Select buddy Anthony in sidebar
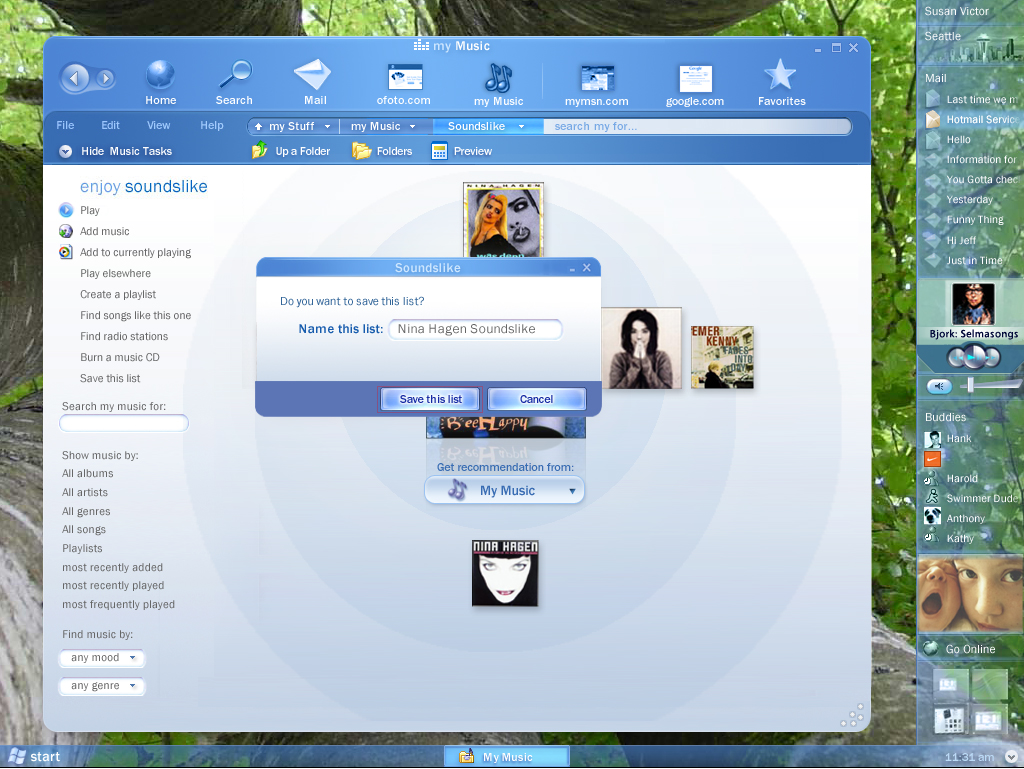 [965, 518]
